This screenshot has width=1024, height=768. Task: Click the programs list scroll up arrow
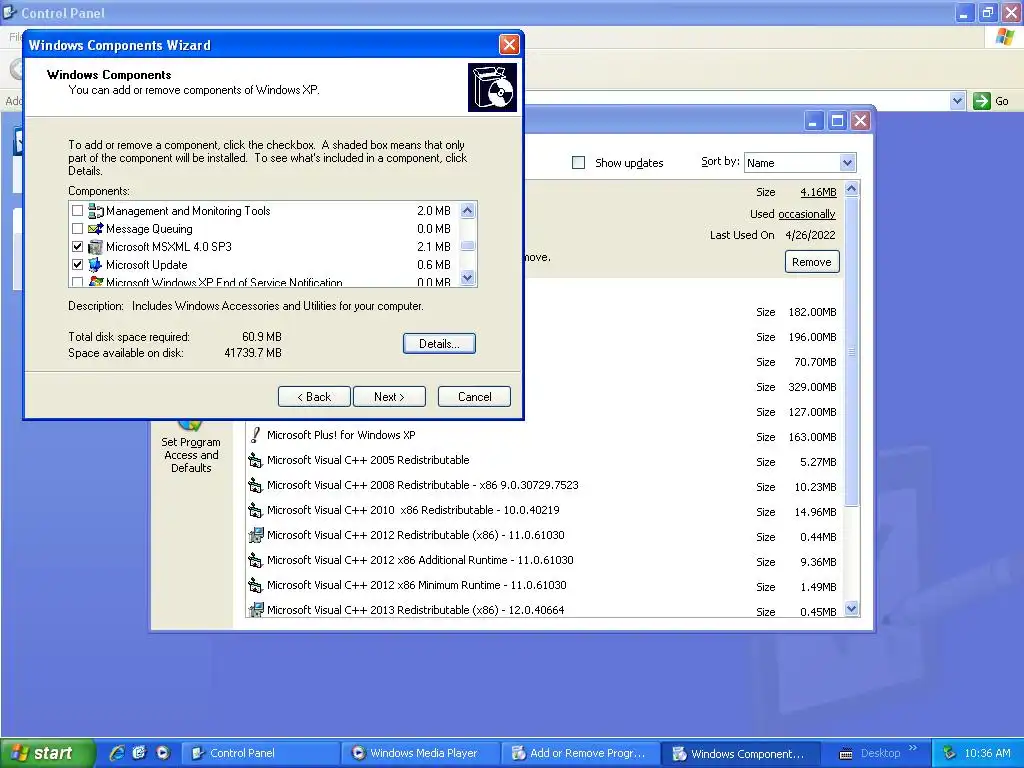click(x=851, y=189)
